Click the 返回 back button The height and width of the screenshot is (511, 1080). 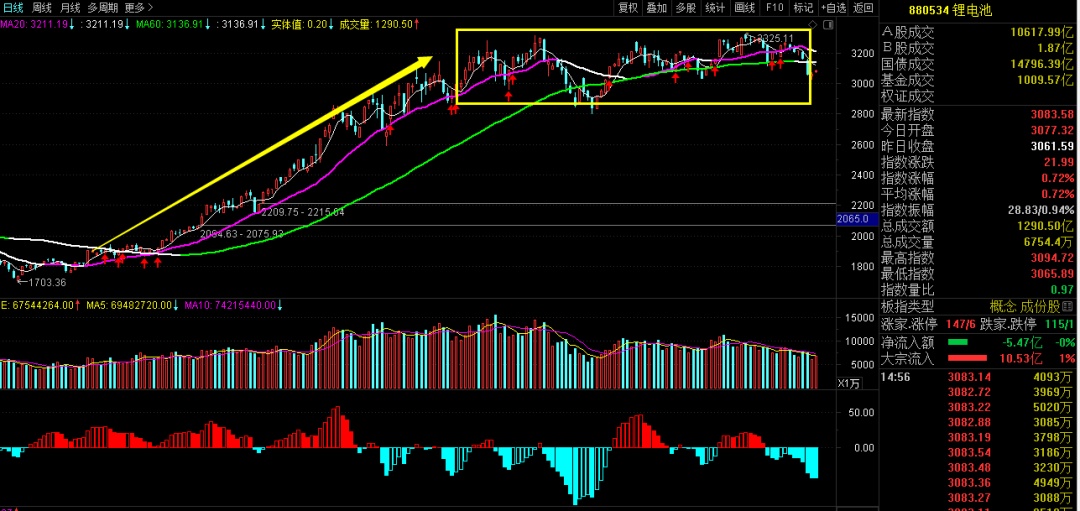(864, 7)
